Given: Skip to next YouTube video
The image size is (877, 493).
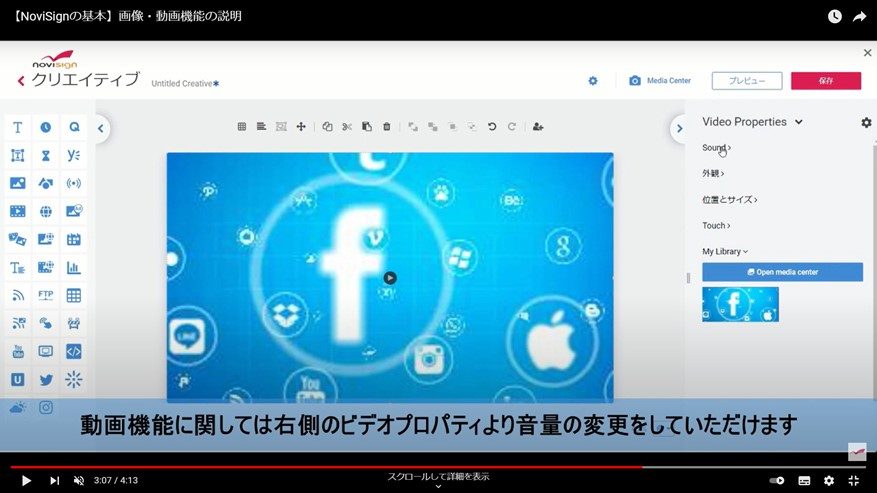Looking at the screenshot, I should [x=54, y=480].
